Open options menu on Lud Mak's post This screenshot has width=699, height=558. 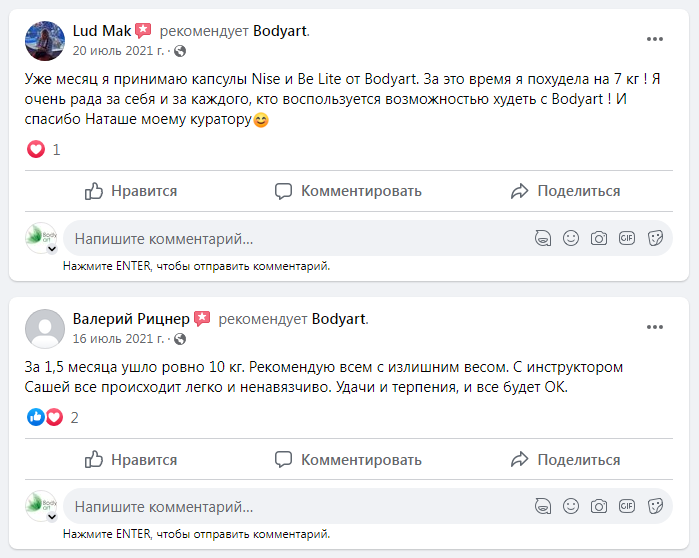point(655,39)
